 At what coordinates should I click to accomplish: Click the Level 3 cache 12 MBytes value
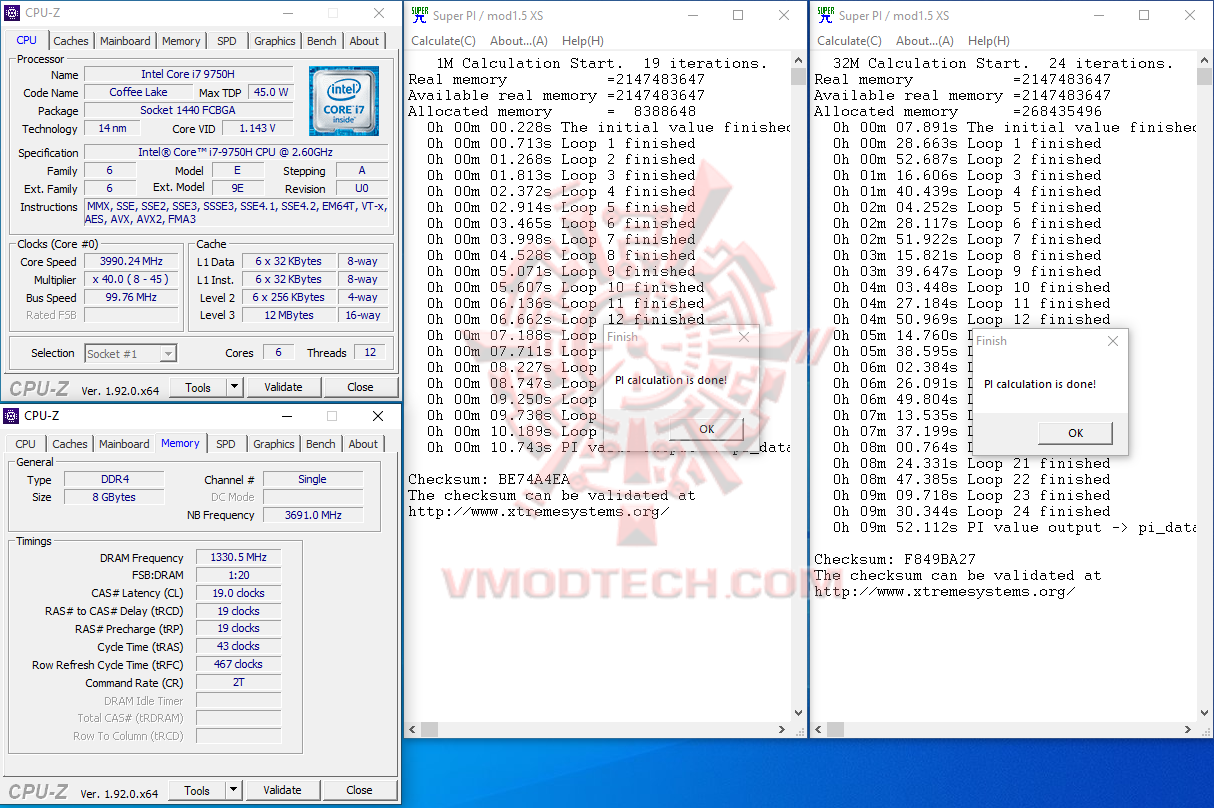pos(289,315)
